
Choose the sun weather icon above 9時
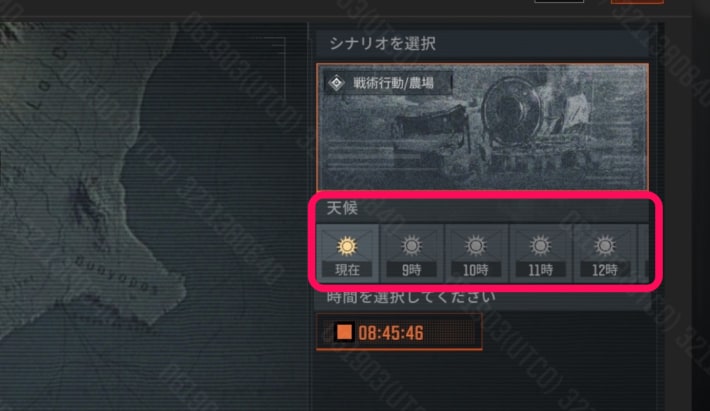click(x=411, y=246)
